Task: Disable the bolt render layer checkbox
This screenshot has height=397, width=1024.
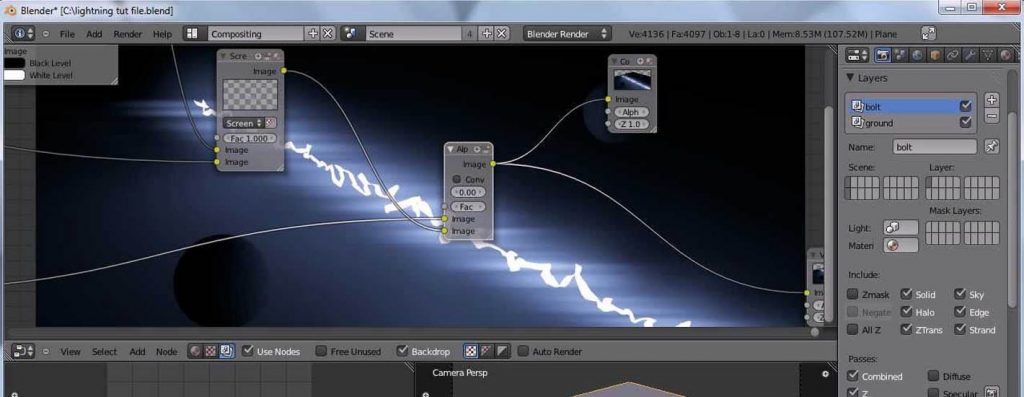Action: coord(966,106)
